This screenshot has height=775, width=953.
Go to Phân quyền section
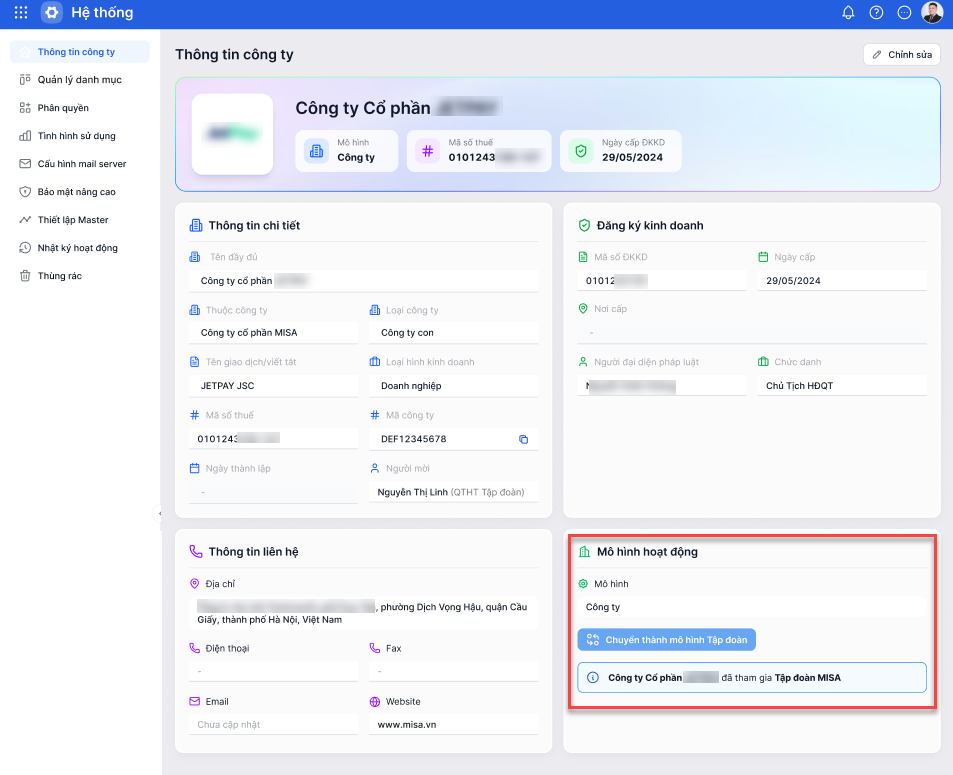(63, 108)
